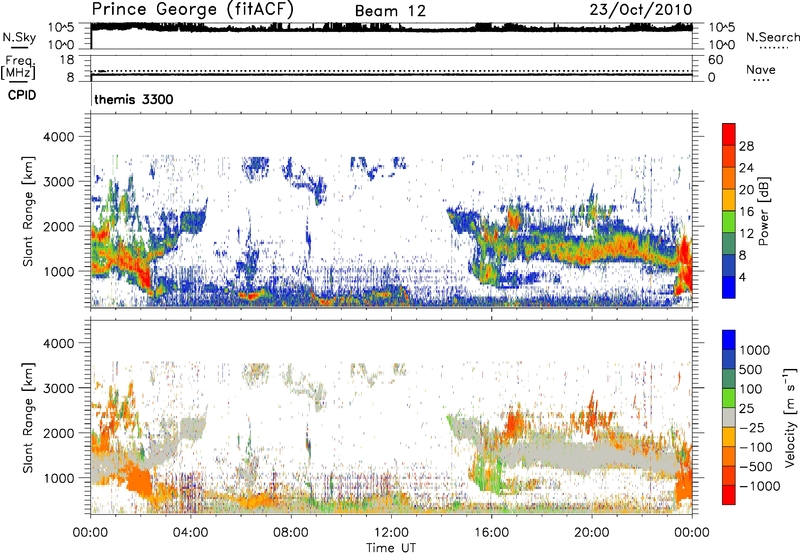This screenshot has width=800, height=554.
Task: Click the 'N.Sky' axis label
Action: [19, 37]
